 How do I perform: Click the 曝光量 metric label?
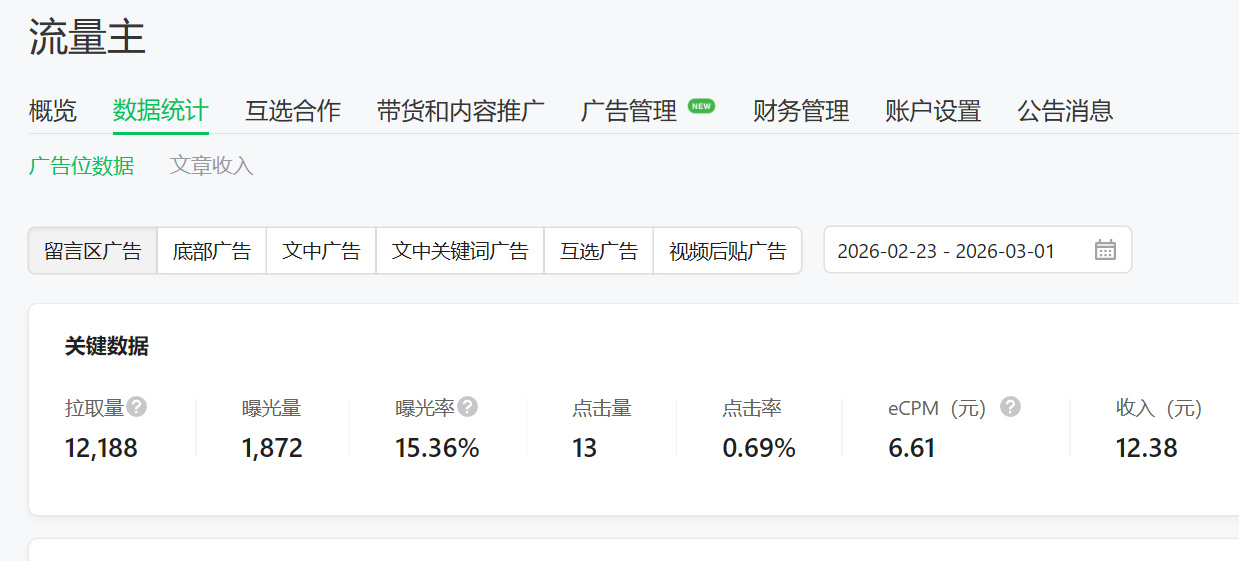tap(272, 408)
